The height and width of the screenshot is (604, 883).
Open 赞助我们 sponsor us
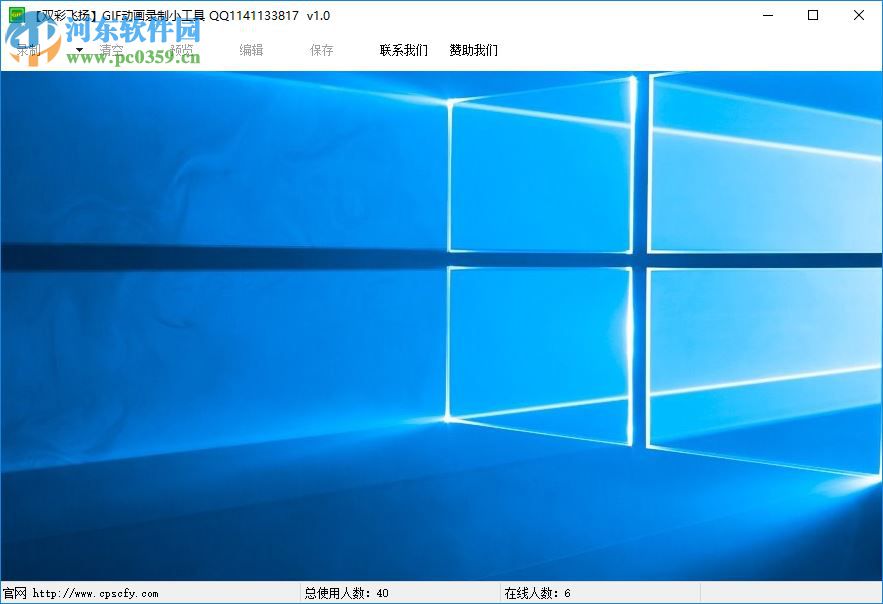474,50
